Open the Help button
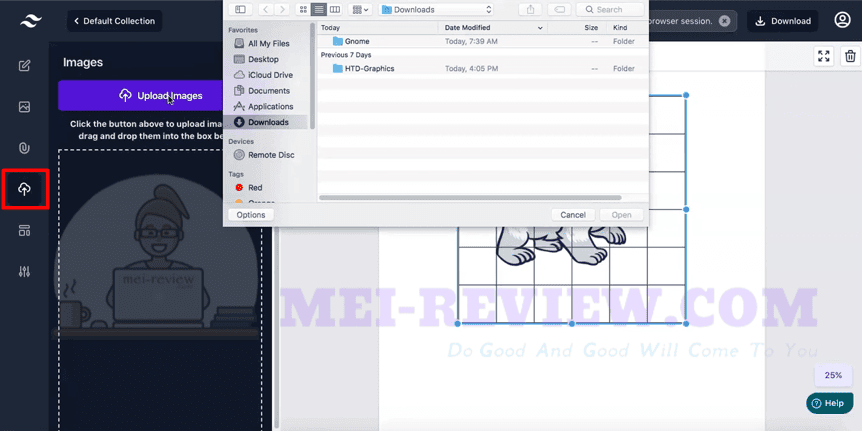Image resolution: width=862 pixels, height=431 pixels. coord(828,403)
